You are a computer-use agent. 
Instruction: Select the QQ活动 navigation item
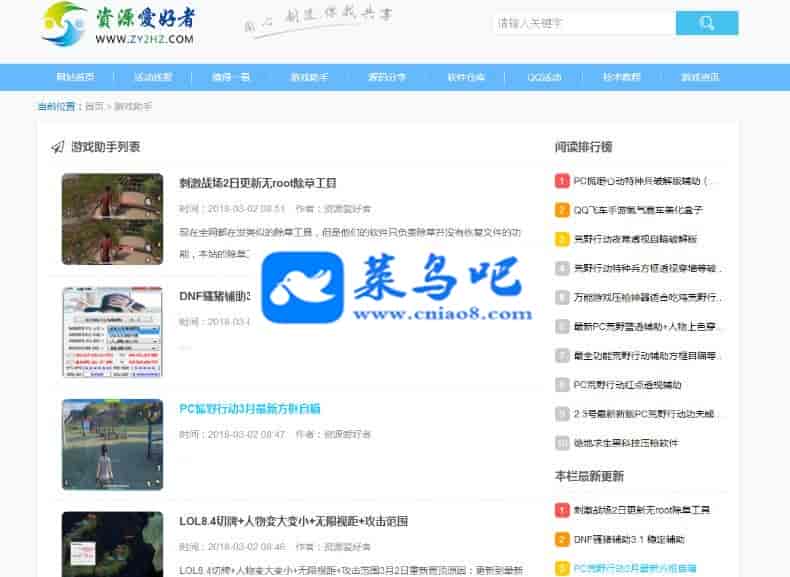click(544, 77)
